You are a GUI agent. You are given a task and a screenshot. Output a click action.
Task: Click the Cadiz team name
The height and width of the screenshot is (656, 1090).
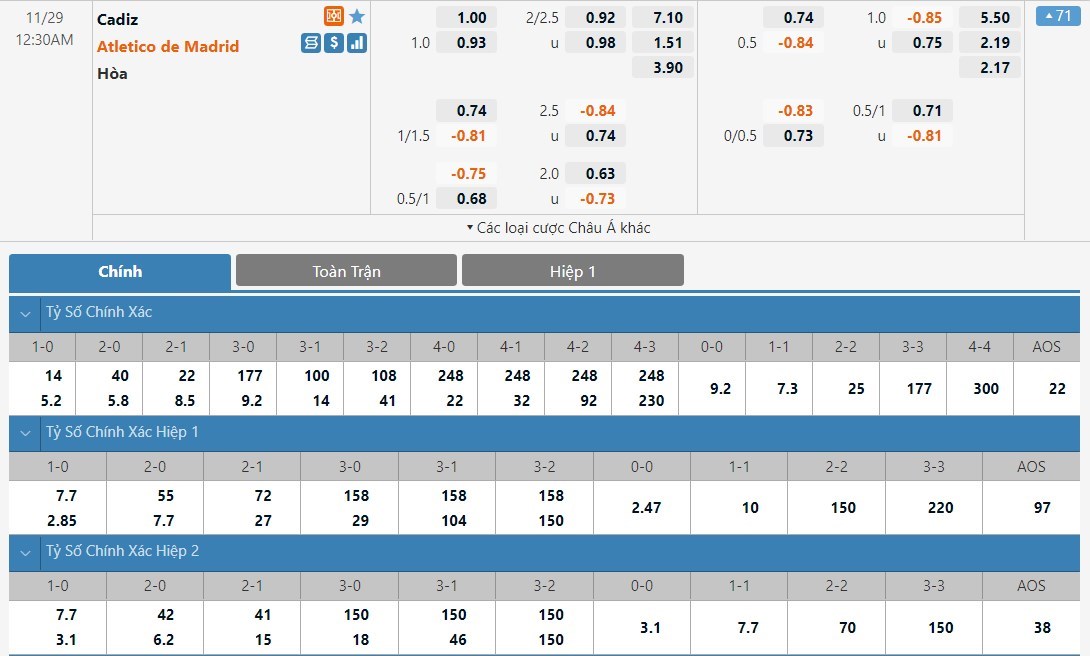(x=118, y=19)
